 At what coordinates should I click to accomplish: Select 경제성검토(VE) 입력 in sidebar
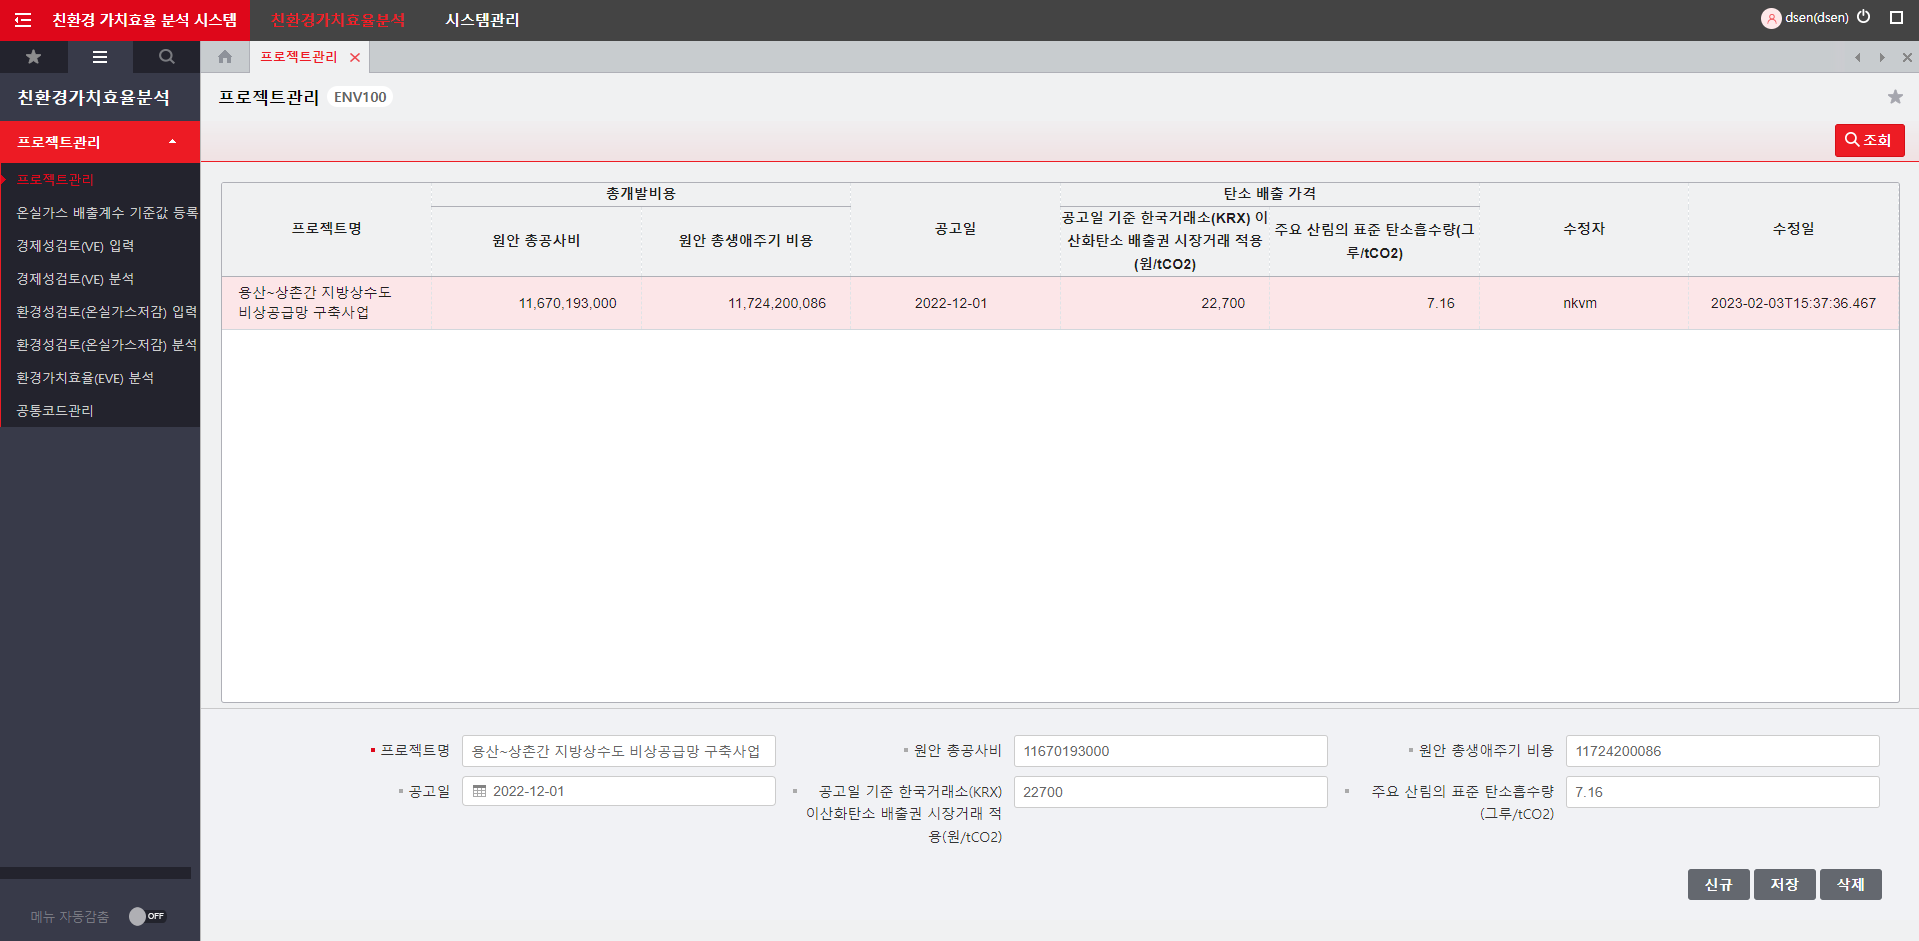[75, 246]
